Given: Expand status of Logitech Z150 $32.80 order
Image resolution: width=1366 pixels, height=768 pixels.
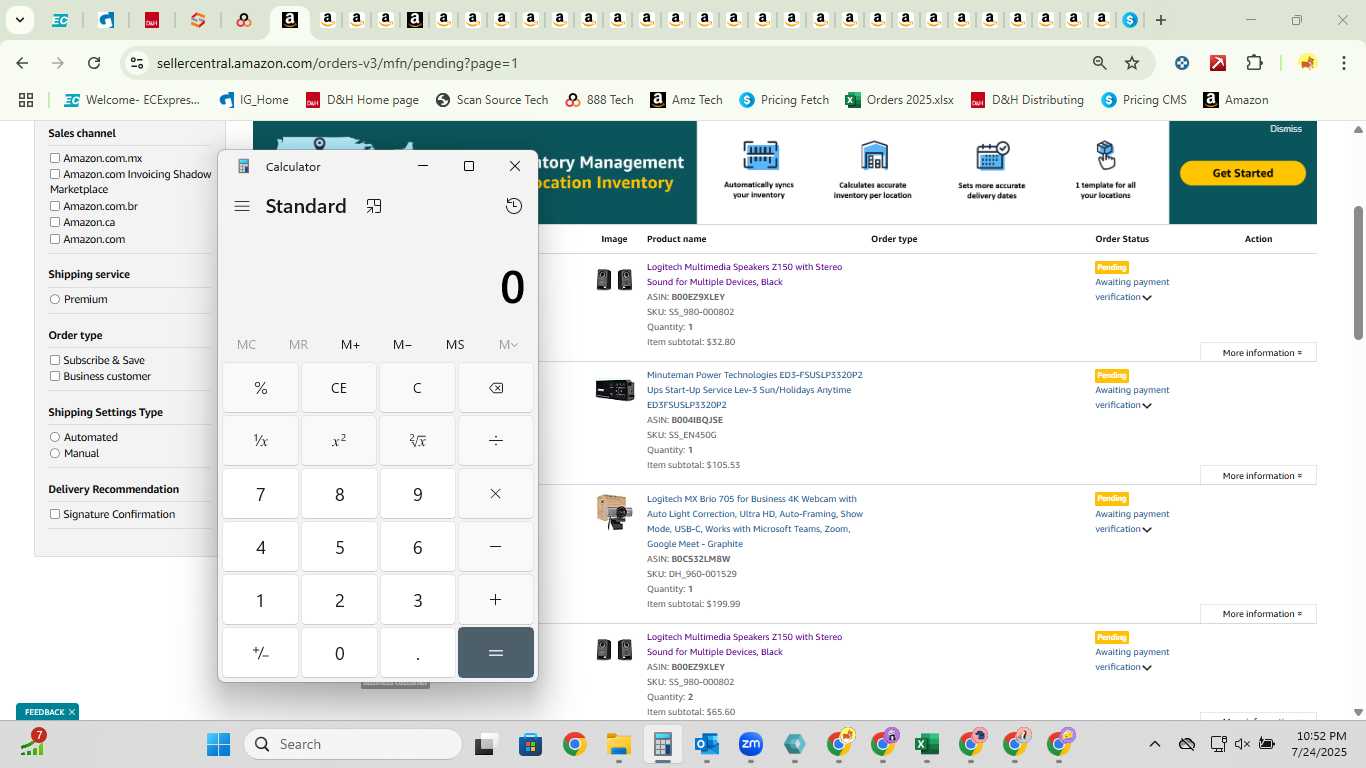Looking at the screenshot, I should pos(1147,297).
